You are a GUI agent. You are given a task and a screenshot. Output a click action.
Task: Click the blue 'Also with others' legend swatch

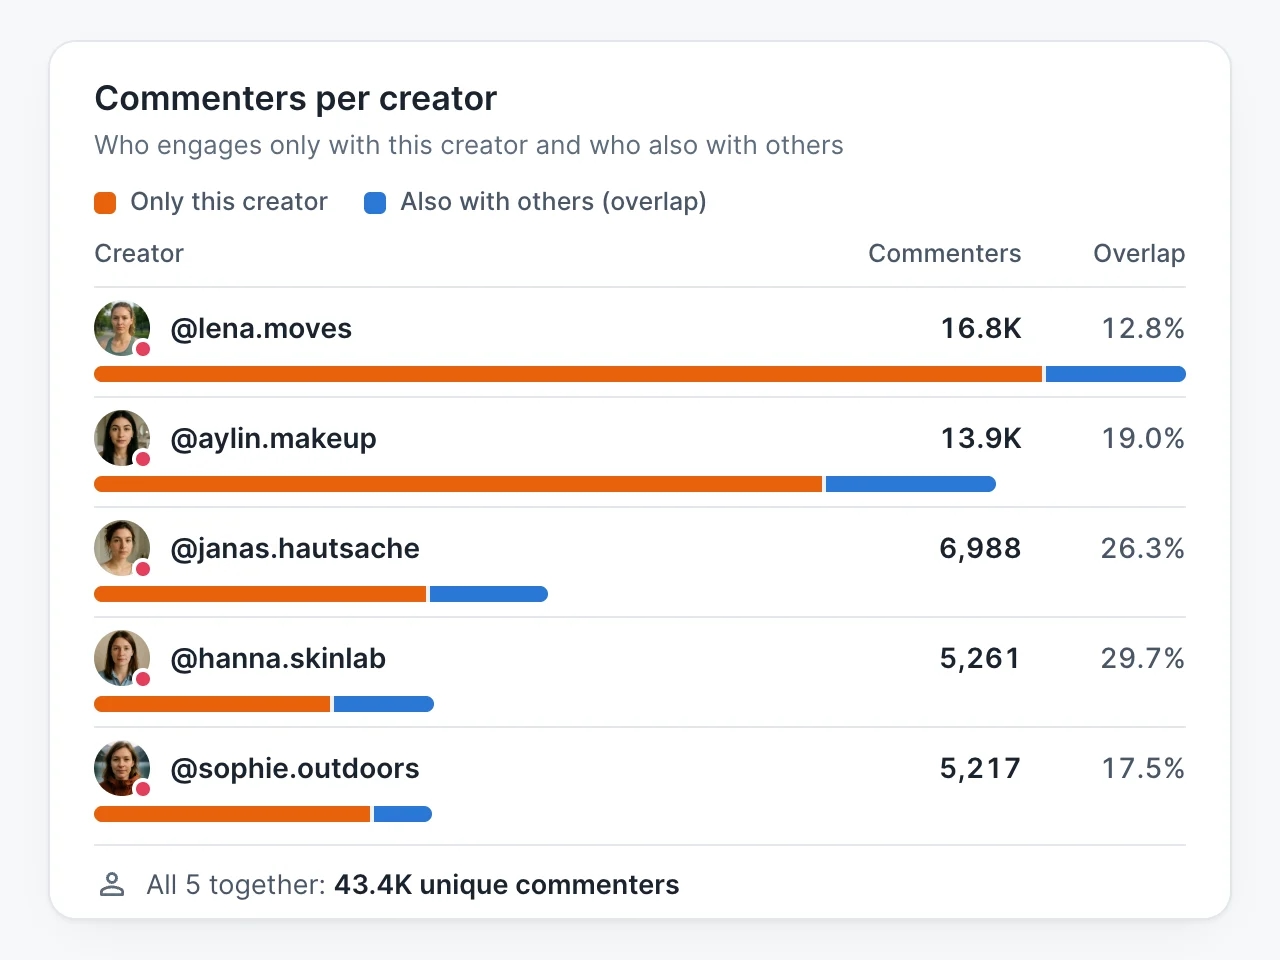tap(375, 203)
